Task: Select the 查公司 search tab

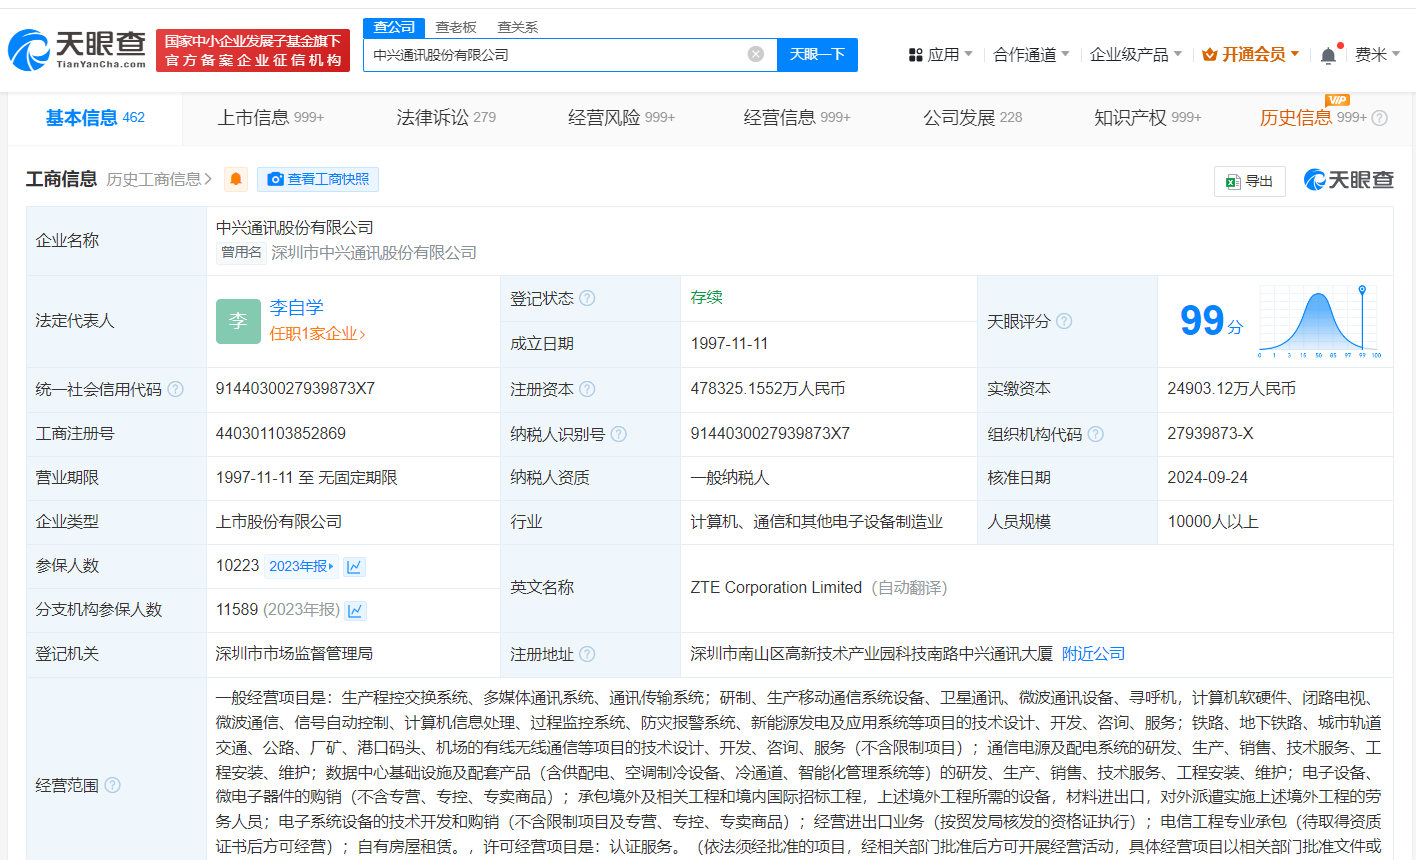Action: (394, 27)
